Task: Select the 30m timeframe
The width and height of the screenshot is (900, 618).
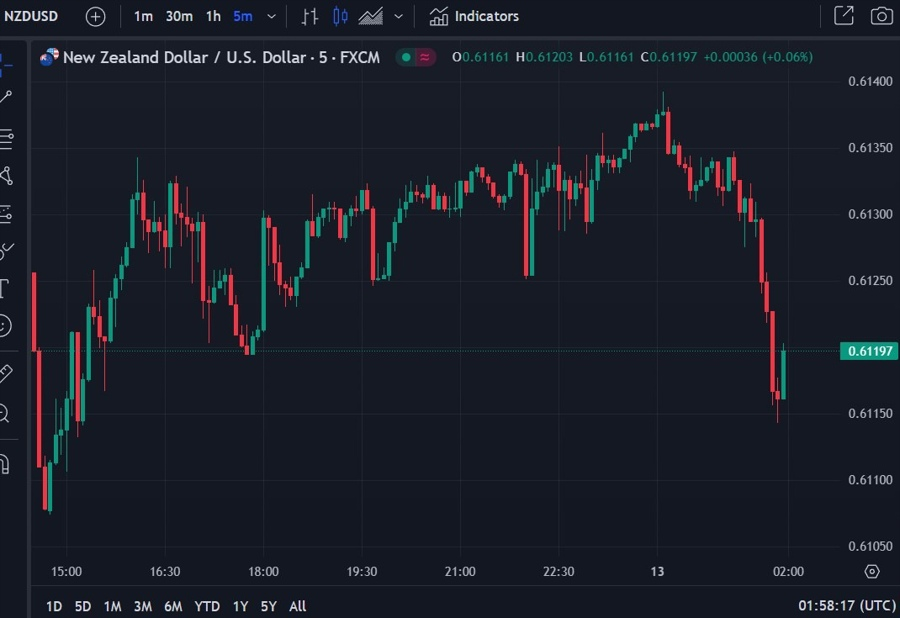Action: tap(179, 16)
